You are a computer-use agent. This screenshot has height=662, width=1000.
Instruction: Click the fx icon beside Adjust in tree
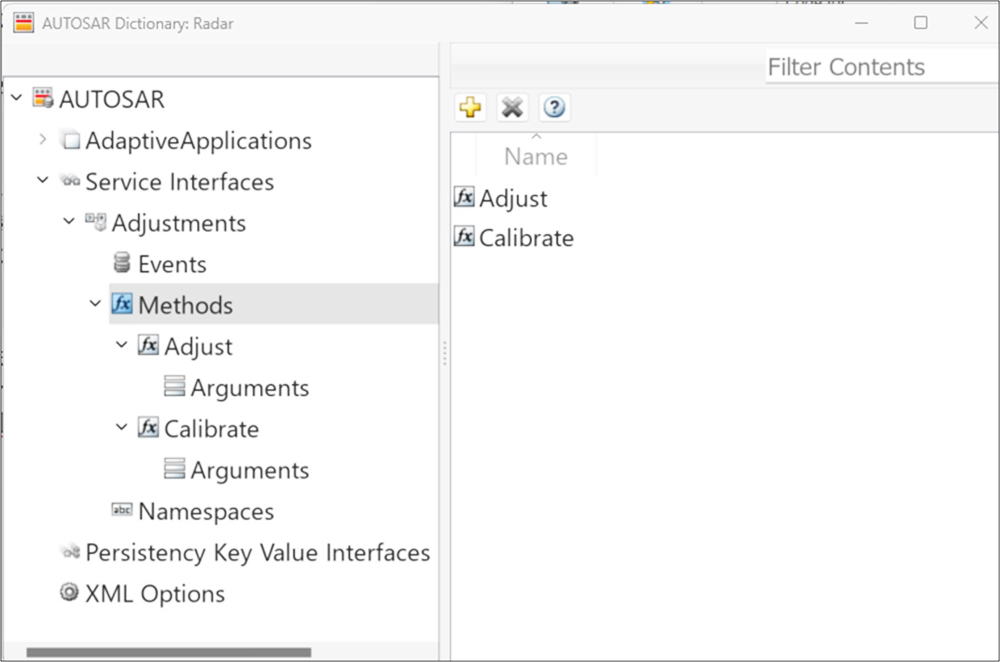pos(148,345)
